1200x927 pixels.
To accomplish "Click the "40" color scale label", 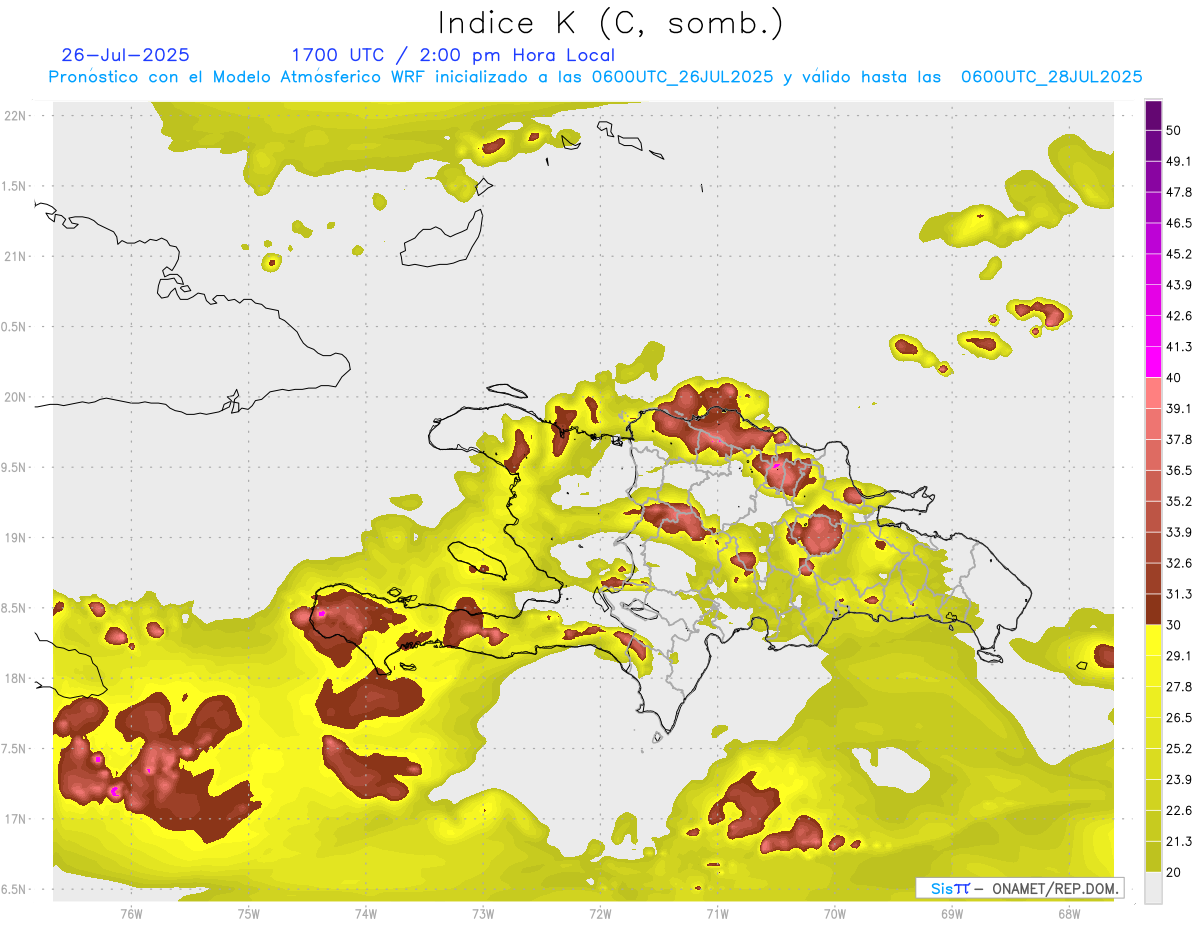I will 1174,378.
